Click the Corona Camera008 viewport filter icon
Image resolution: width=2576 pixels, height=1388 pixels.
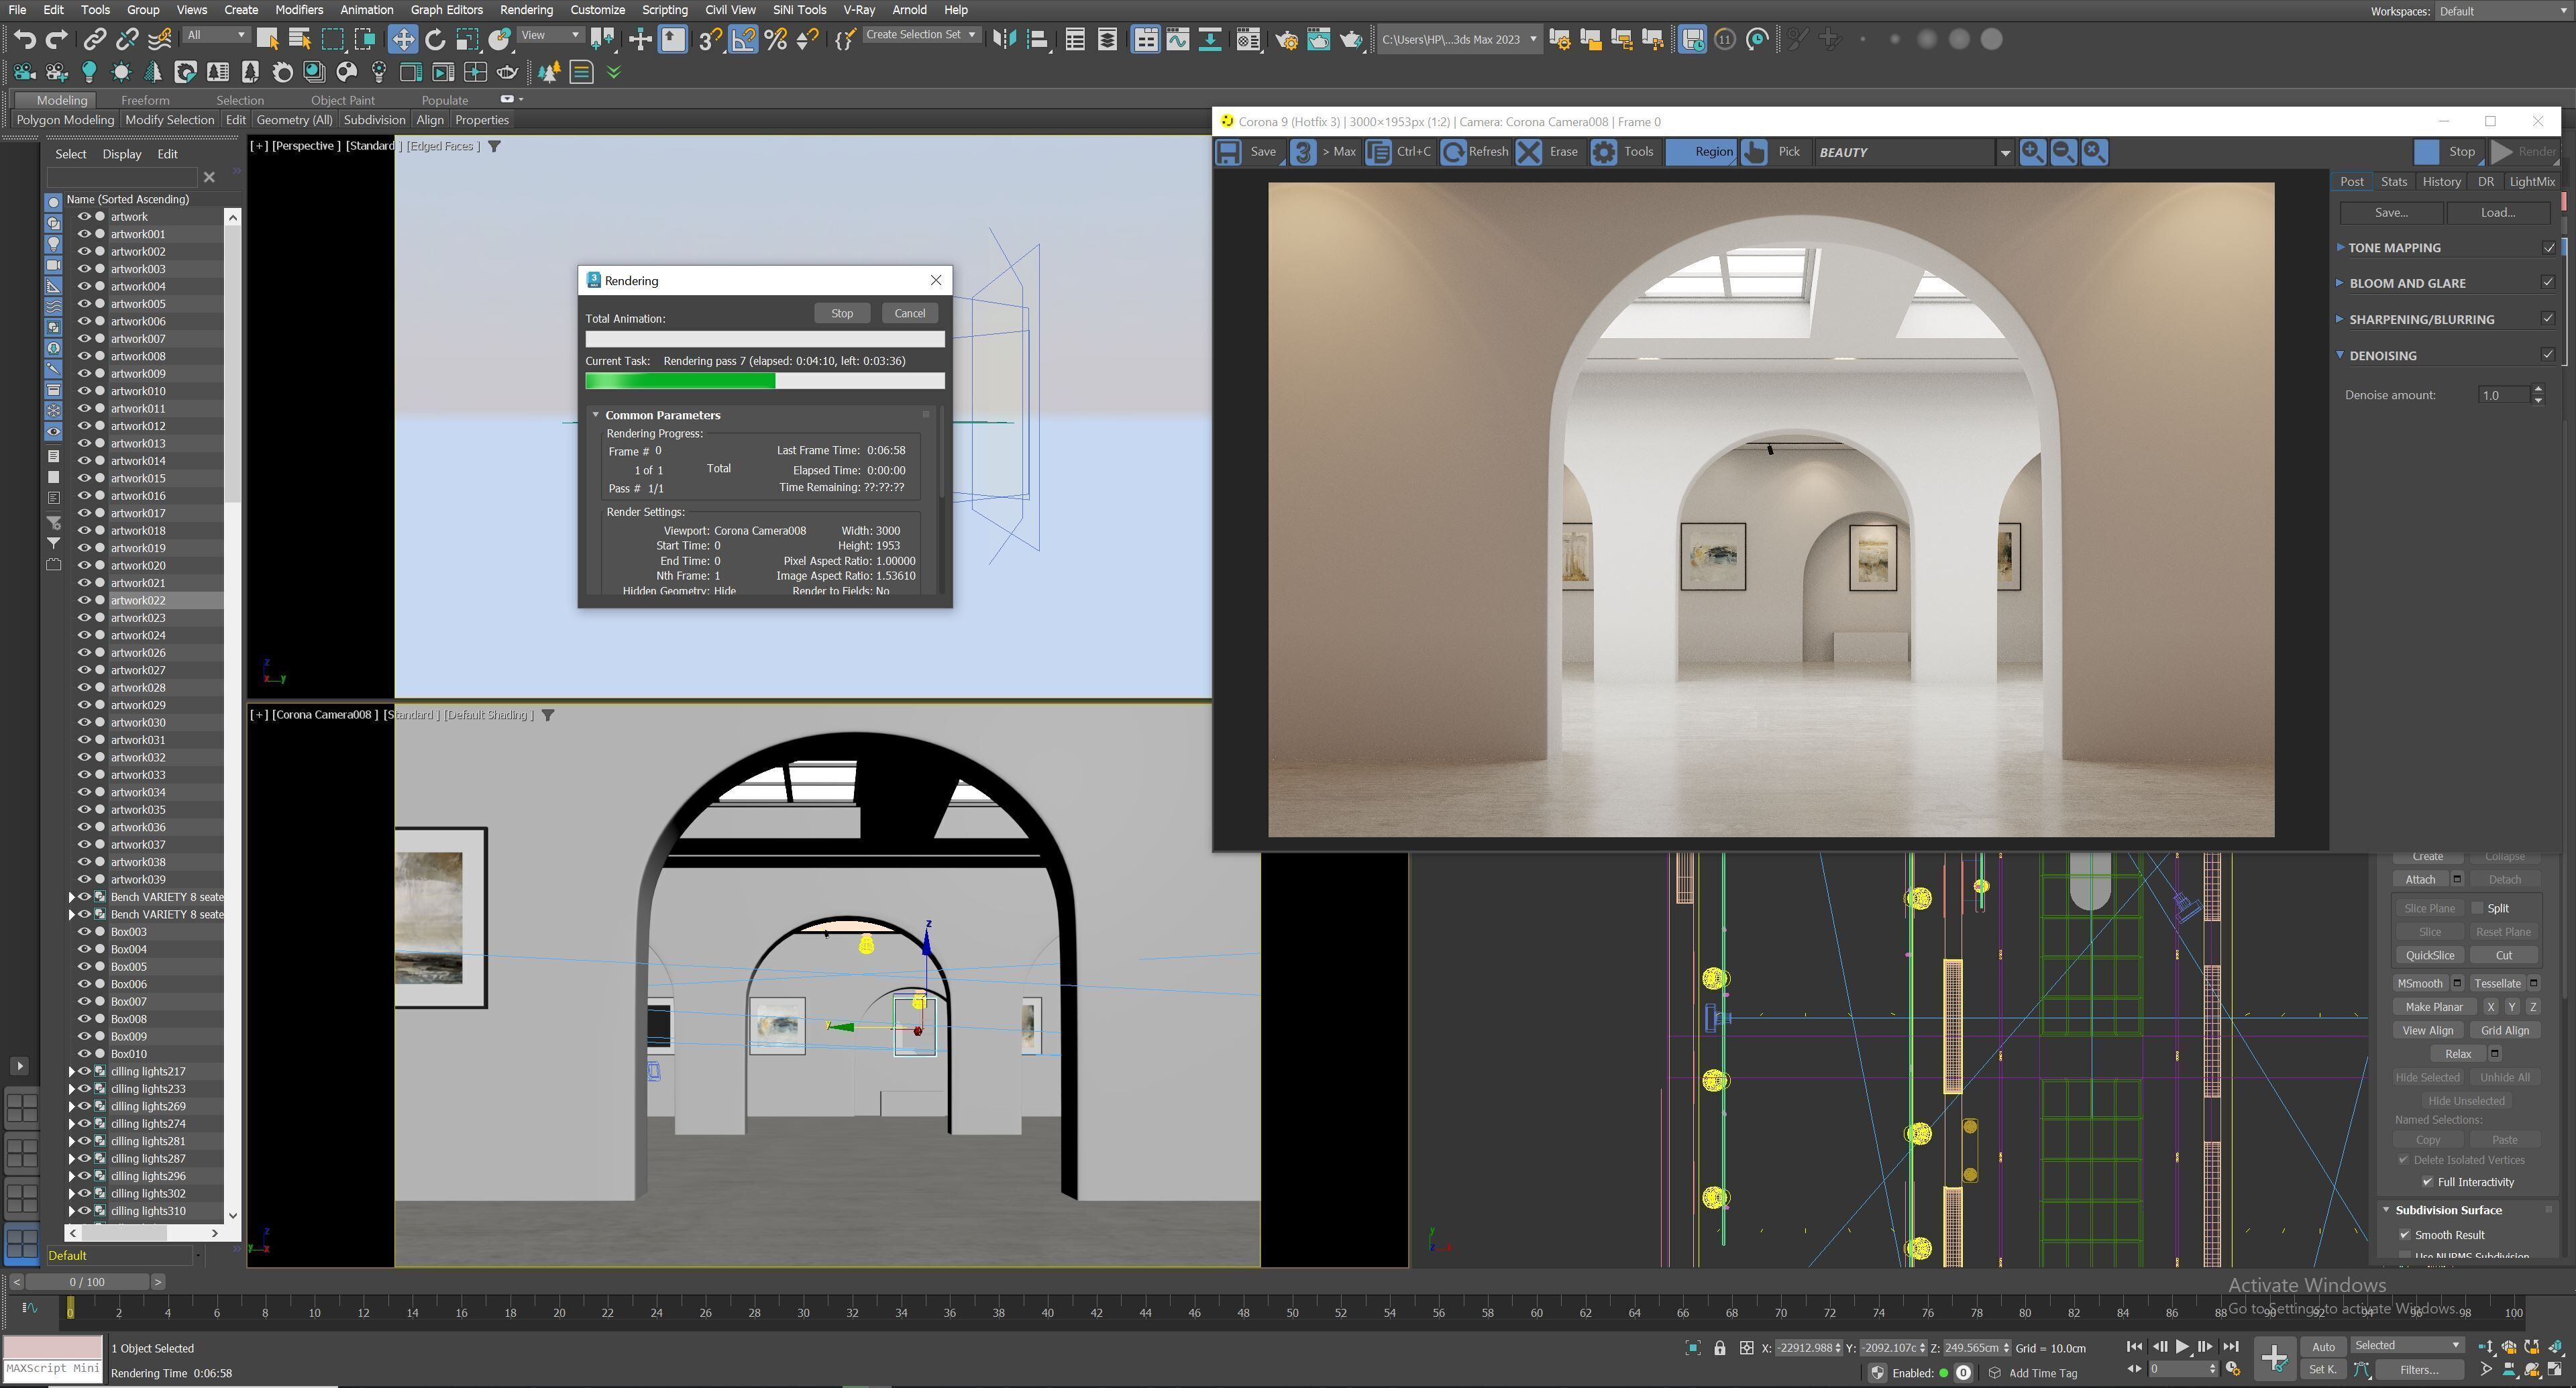548,715
